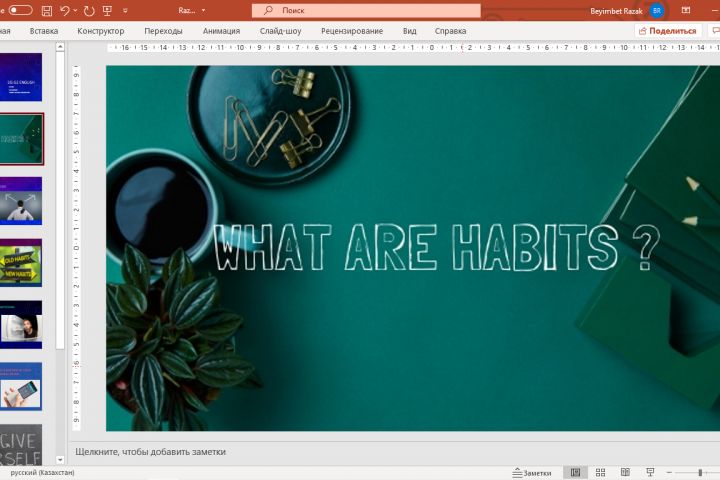Open the Вид tab
This screenshot has height=480, width=720.
coord(409,31)
